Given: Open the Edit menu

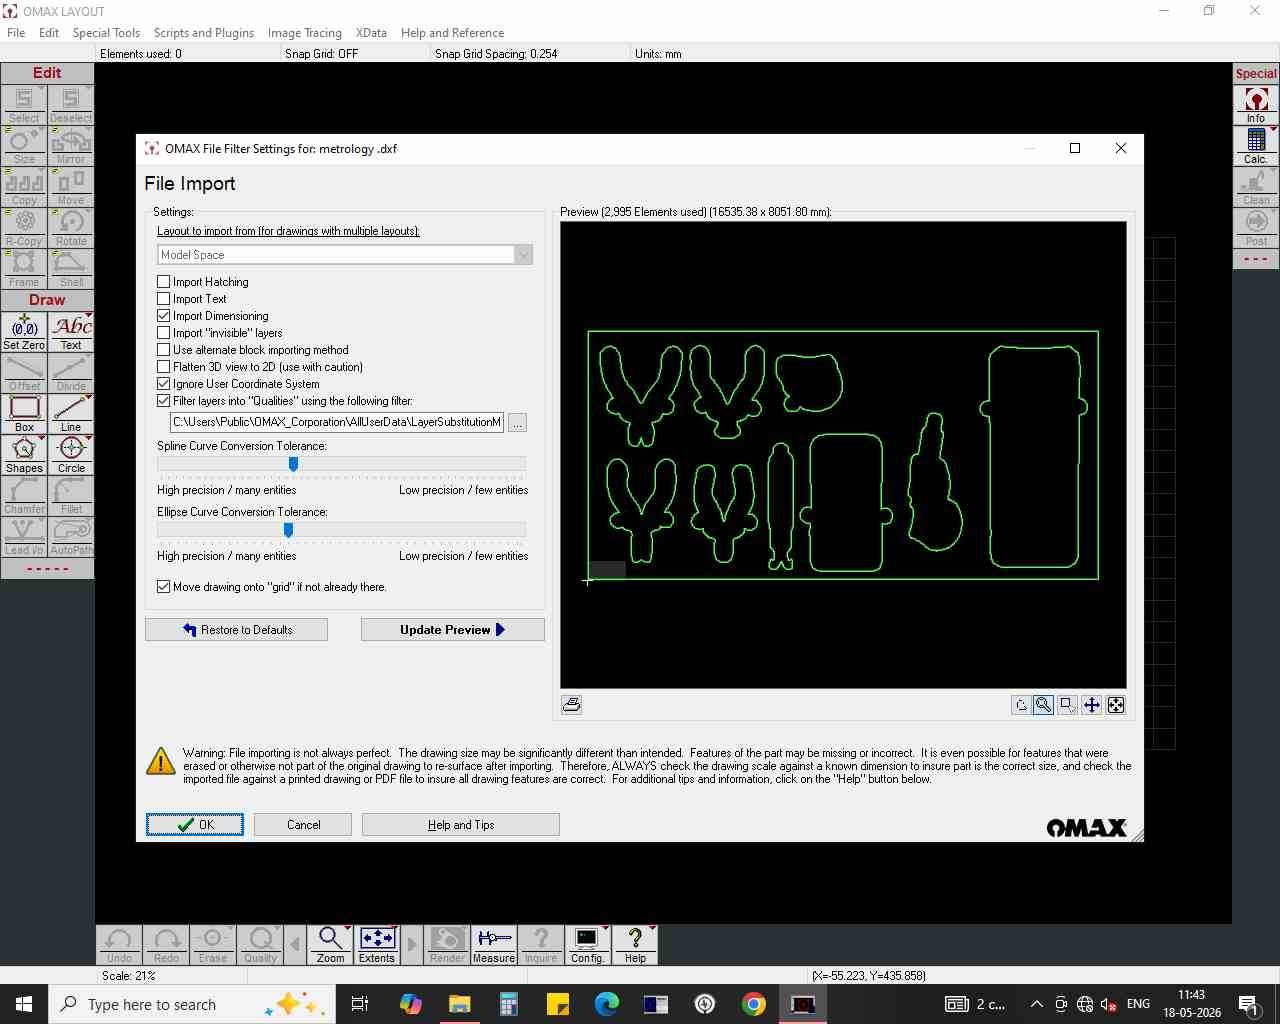Looking at the screenshot, I should point(49,33).
